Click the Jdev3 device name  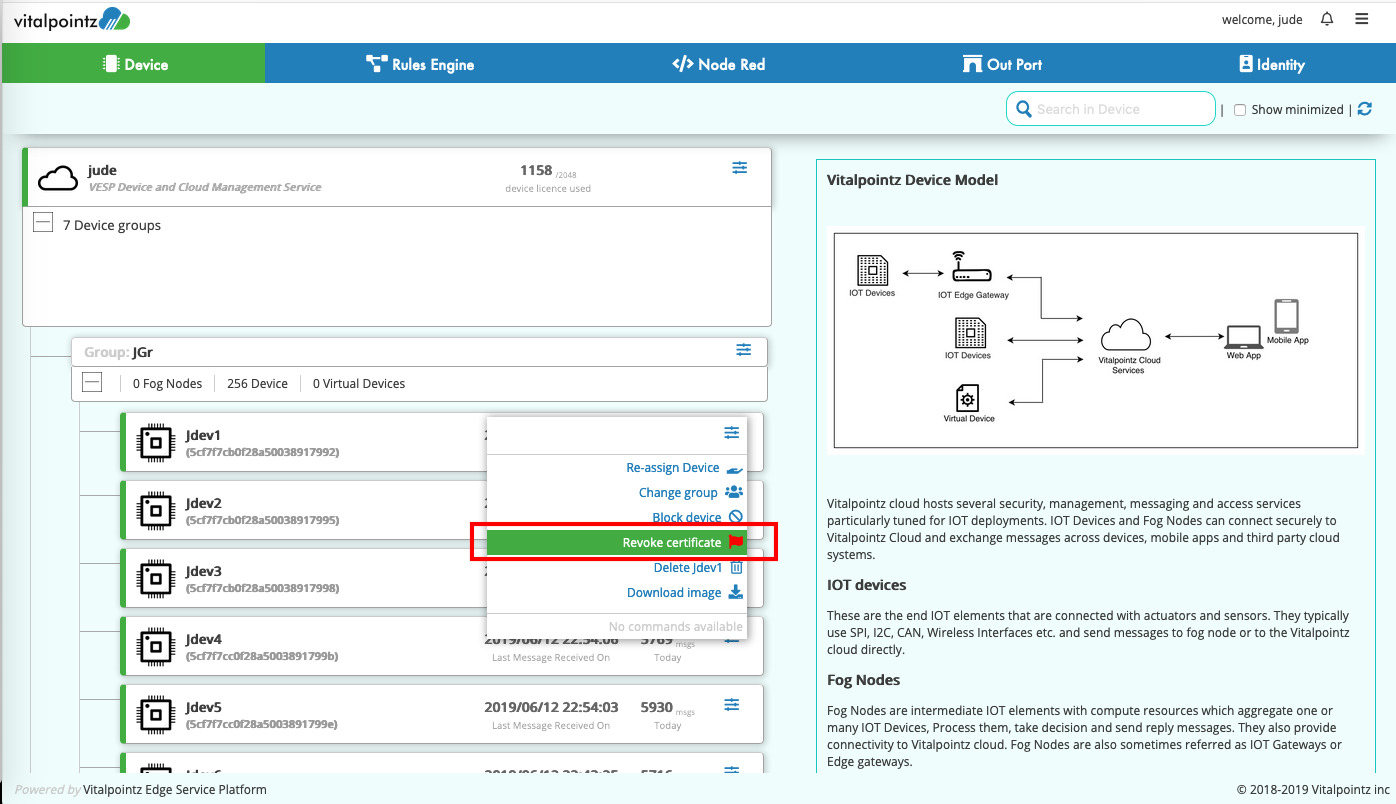click(203, 571)
